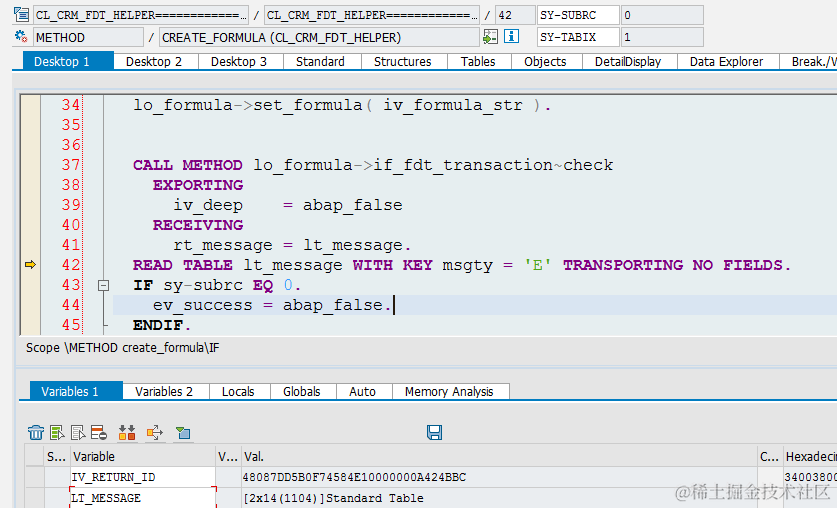Select the IV_RETURN_ID variable cell

click(143, 477)
